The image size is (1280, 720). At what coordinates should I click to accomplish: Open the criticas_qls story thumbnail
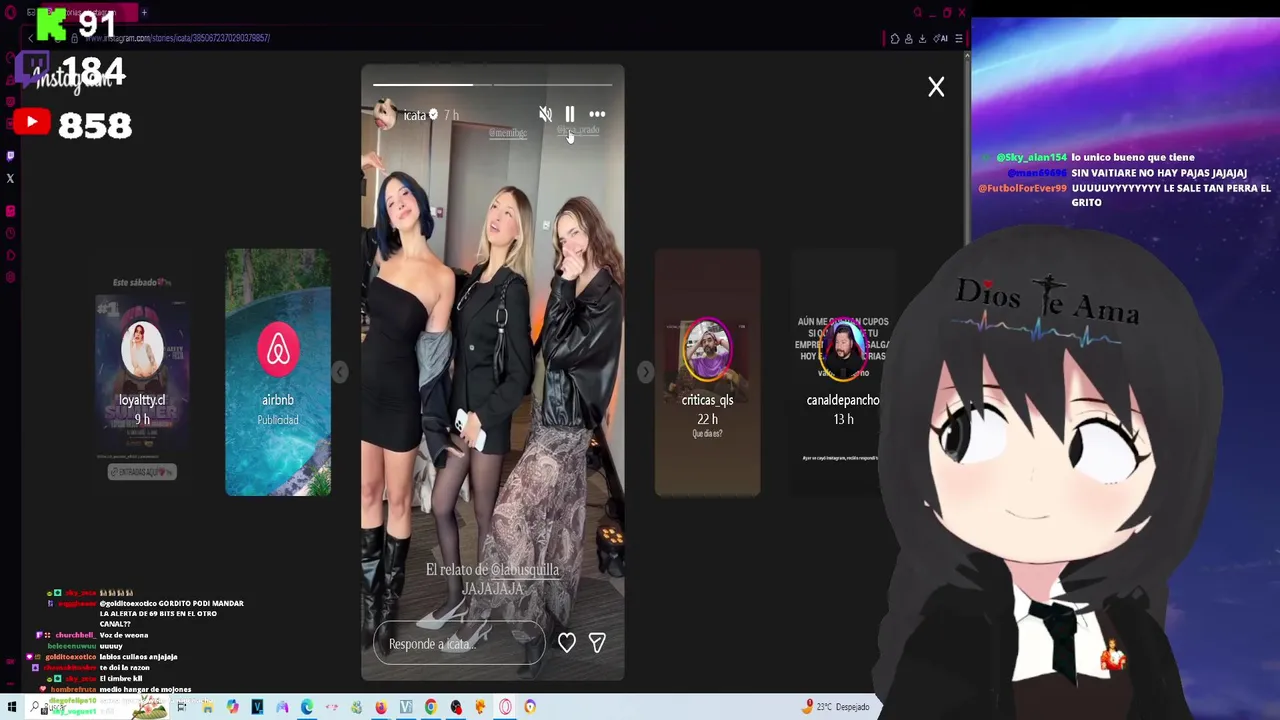tap(707, 372)
